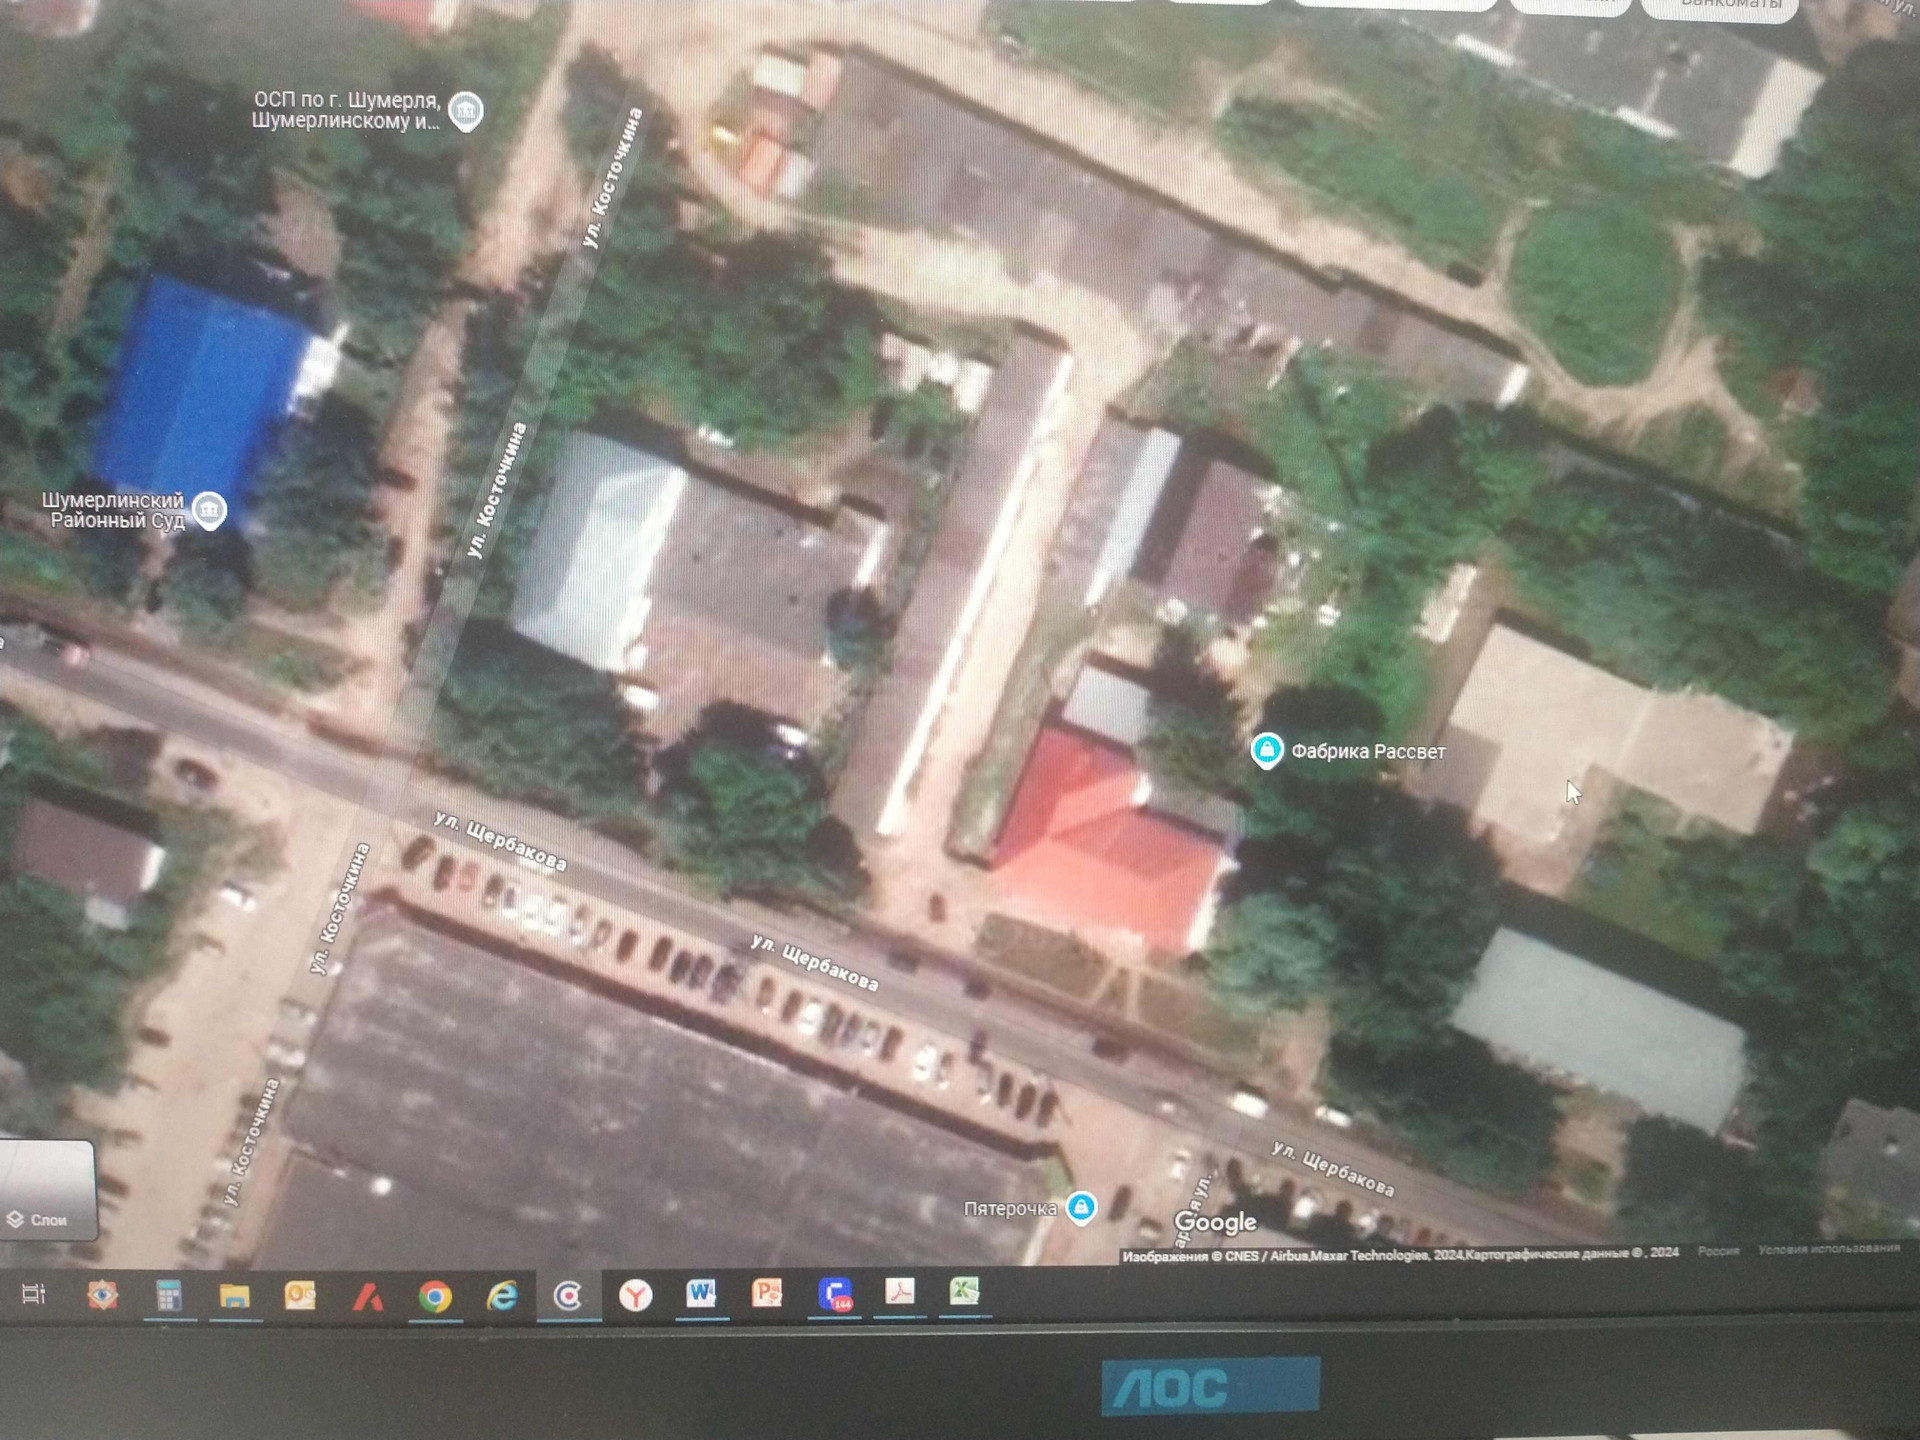This screenshot has width=1920, height=1440.
Task: Open Internet Explorer from taskbar
Action: coord(501,1296)
